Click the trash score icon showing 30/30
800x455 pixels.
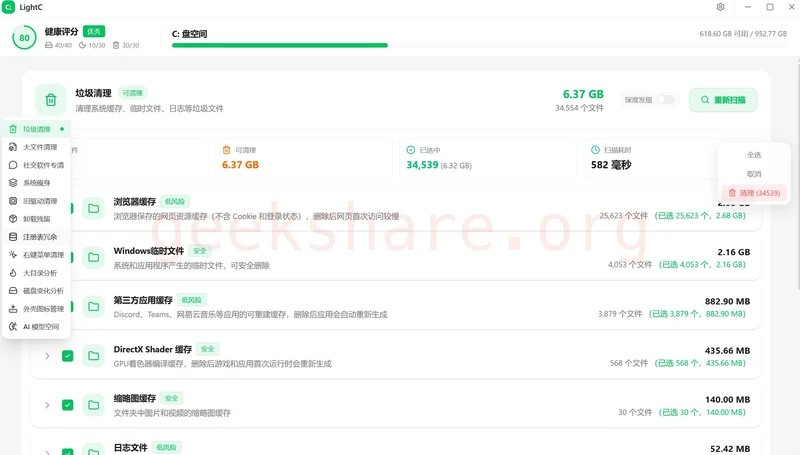tap(116, 45)
